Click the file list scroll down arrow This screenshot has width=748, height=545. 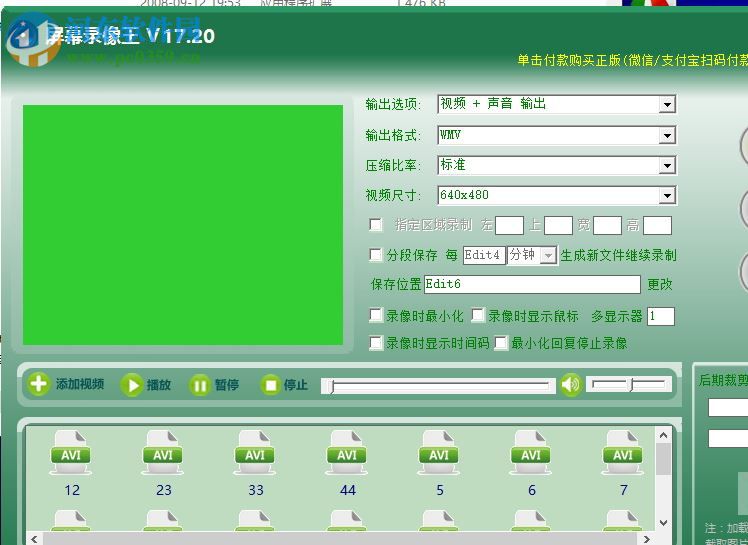(663, 523)
